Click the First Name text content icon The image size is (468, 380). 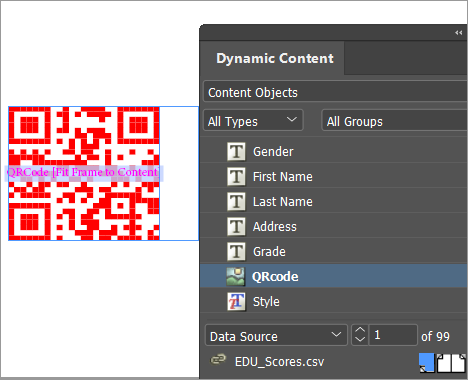click(x=236, y=177)
